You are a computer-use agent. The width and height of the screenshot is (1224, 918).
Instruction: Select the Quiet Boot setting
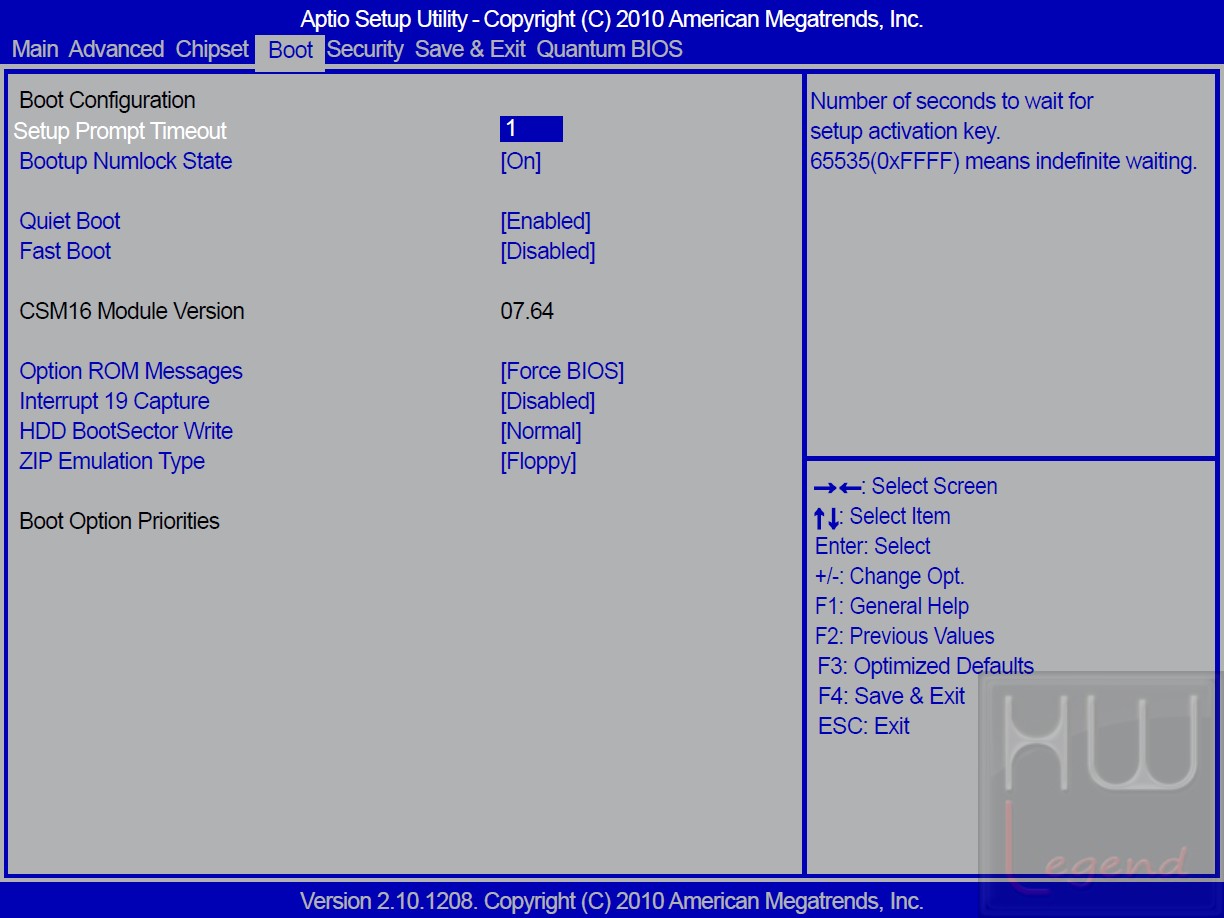(70, 221)
